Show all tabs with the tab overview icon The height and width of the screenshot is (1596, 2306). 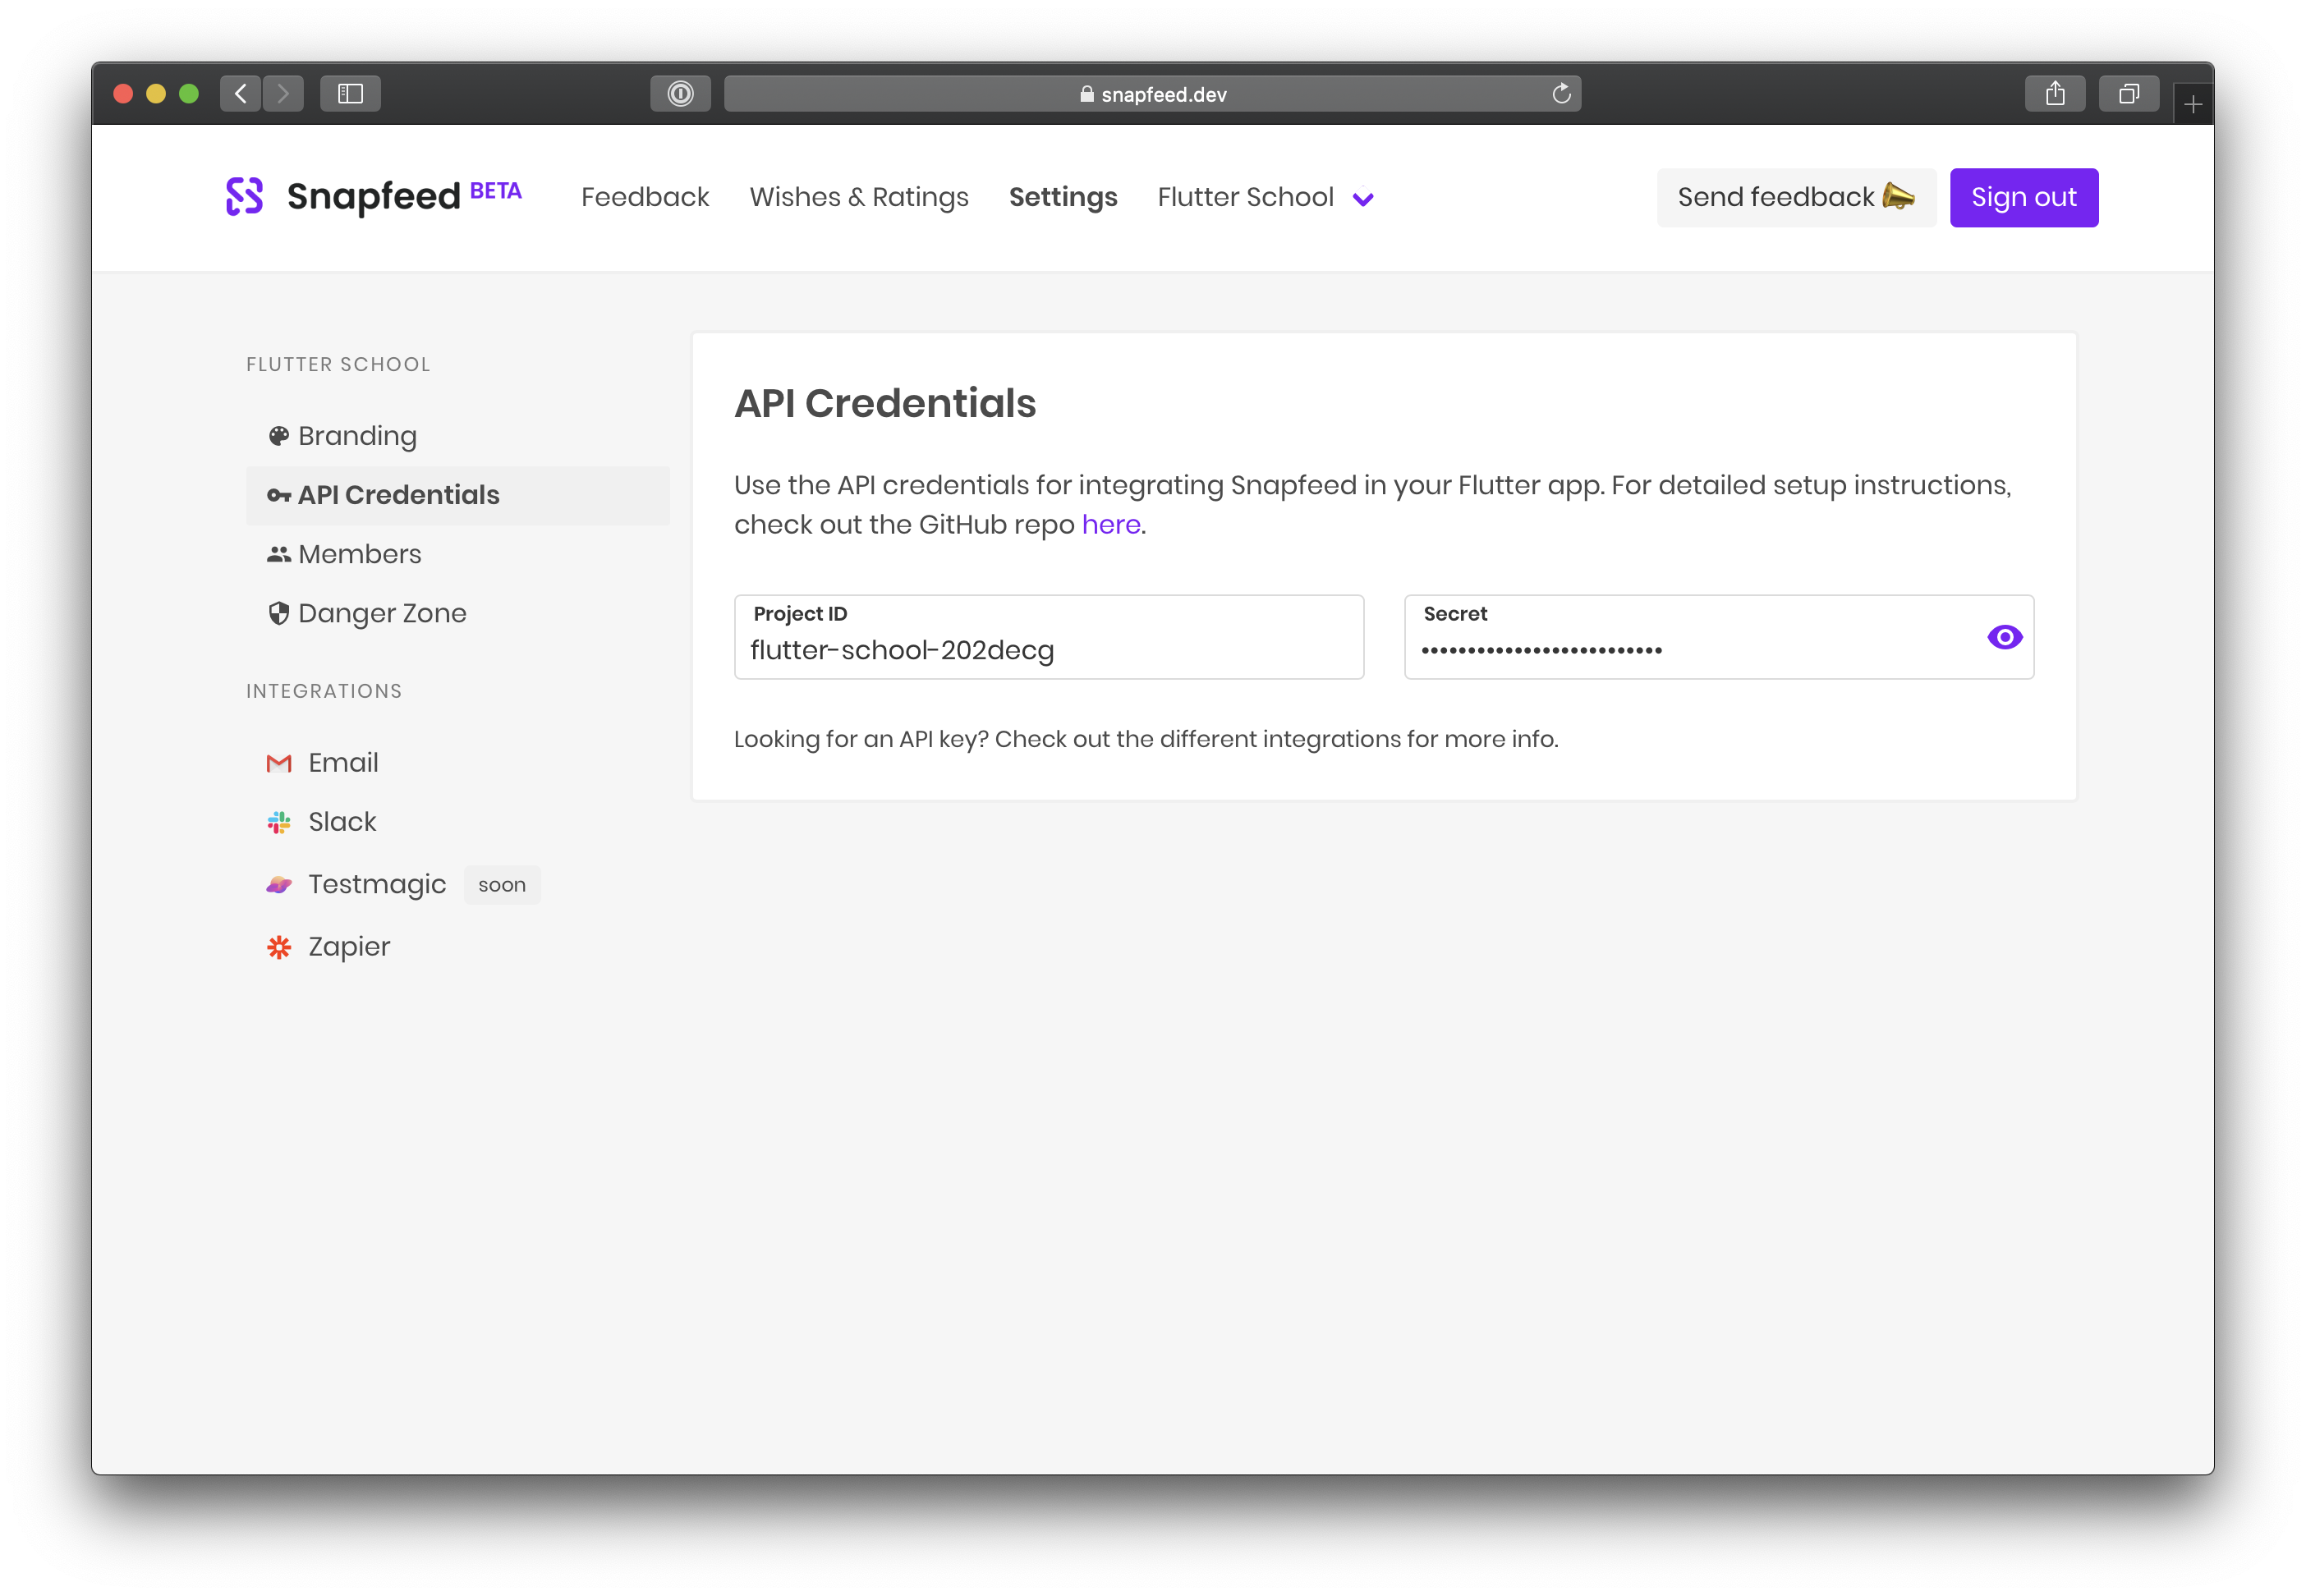tap(2129, 94)
